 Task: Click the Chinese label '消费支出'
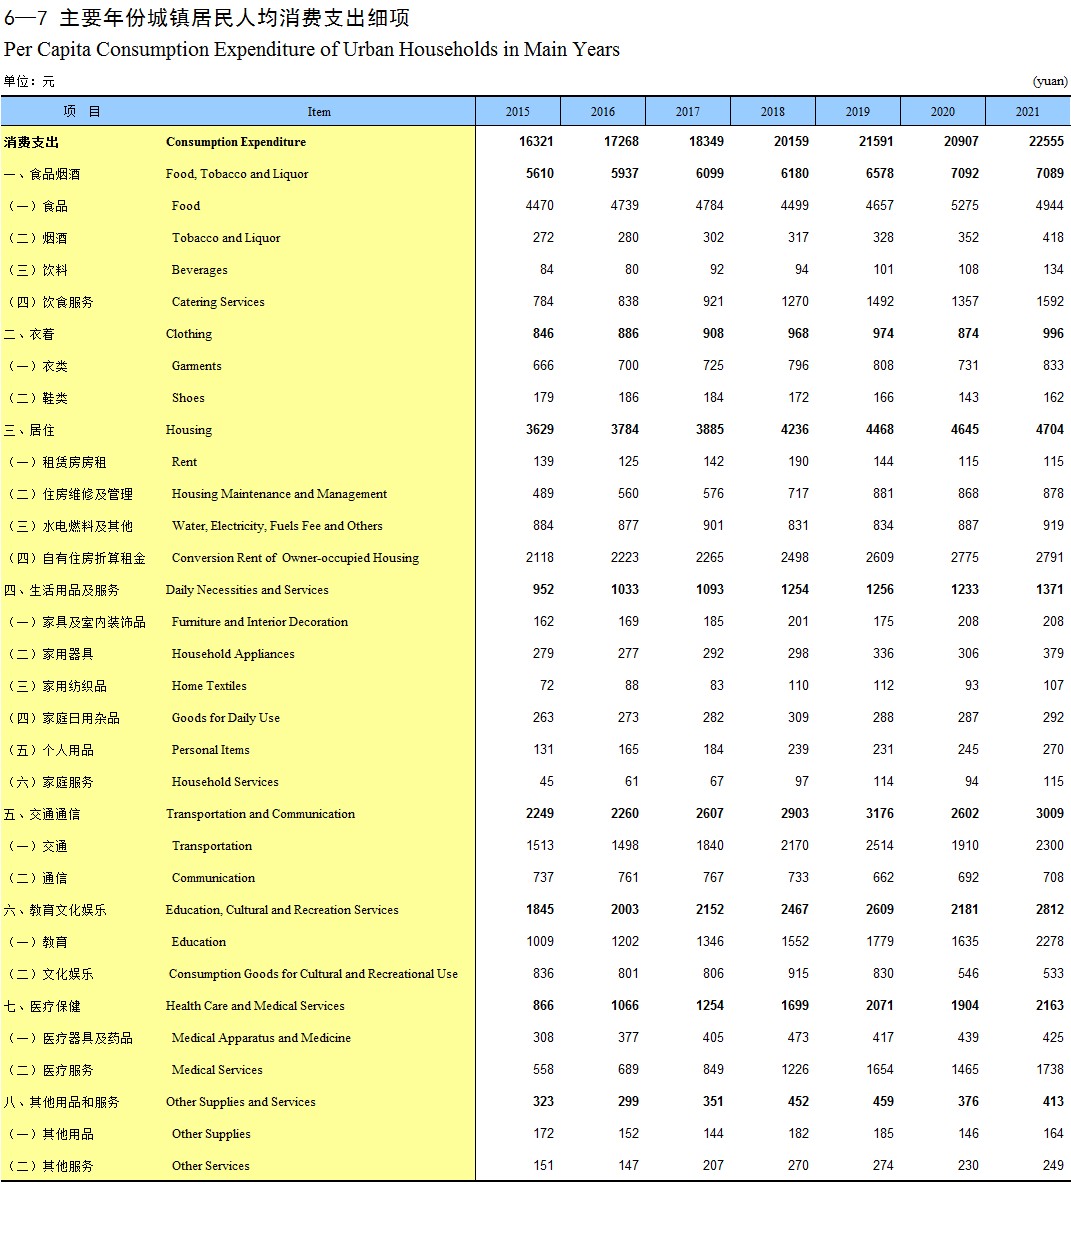[x=31, y=142]
